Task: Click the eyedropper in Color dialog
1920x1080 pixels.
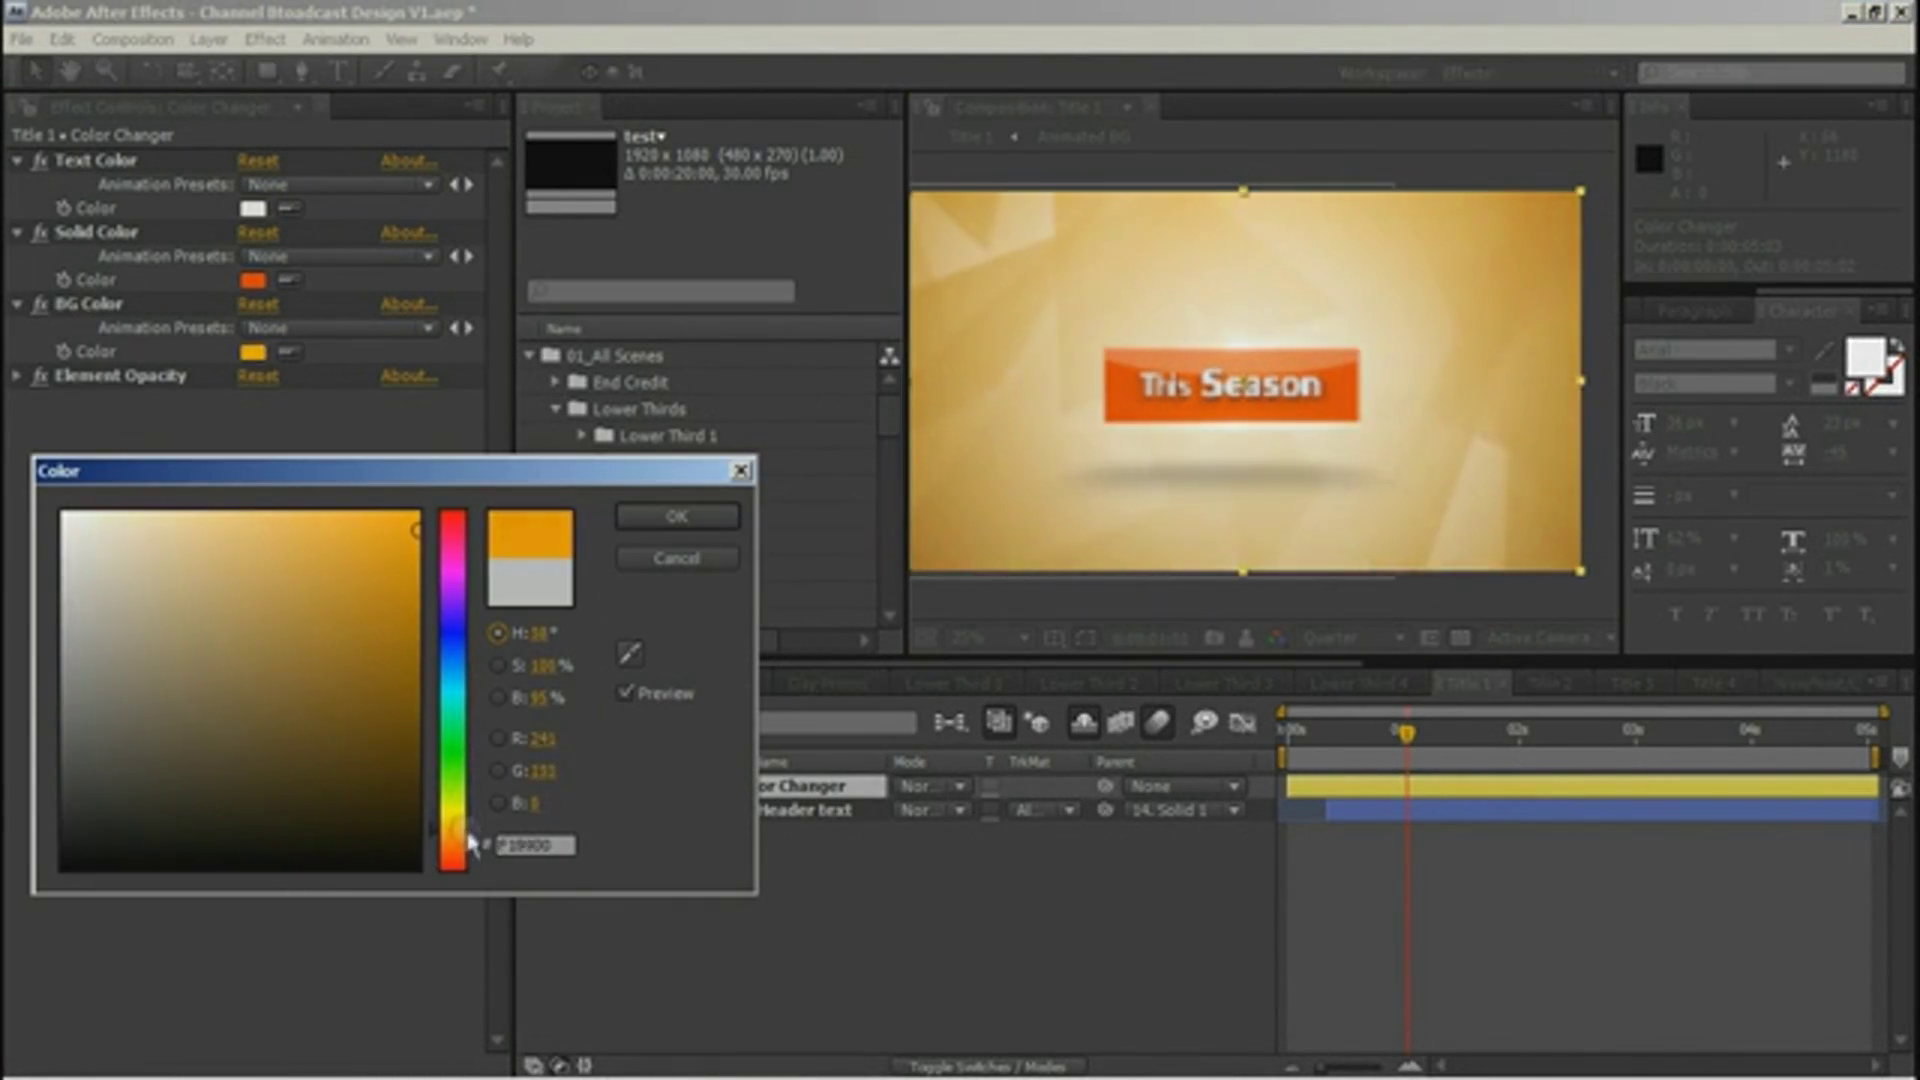Action: click(x=630, y=653)
